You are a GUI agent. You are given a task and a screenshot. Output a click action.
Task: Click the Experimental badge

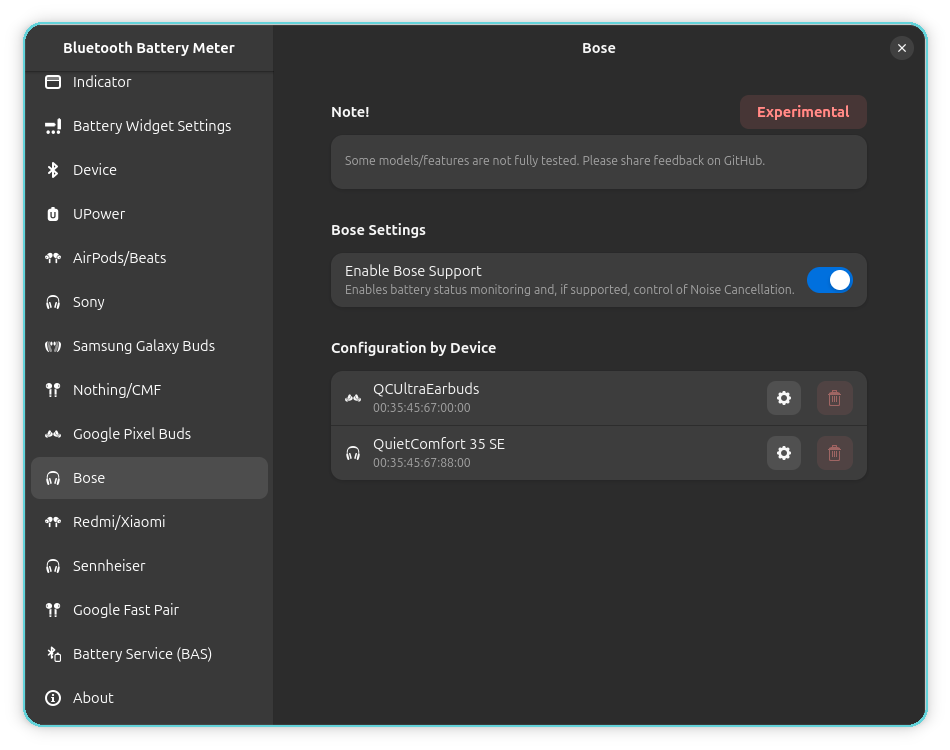[803, 112]
